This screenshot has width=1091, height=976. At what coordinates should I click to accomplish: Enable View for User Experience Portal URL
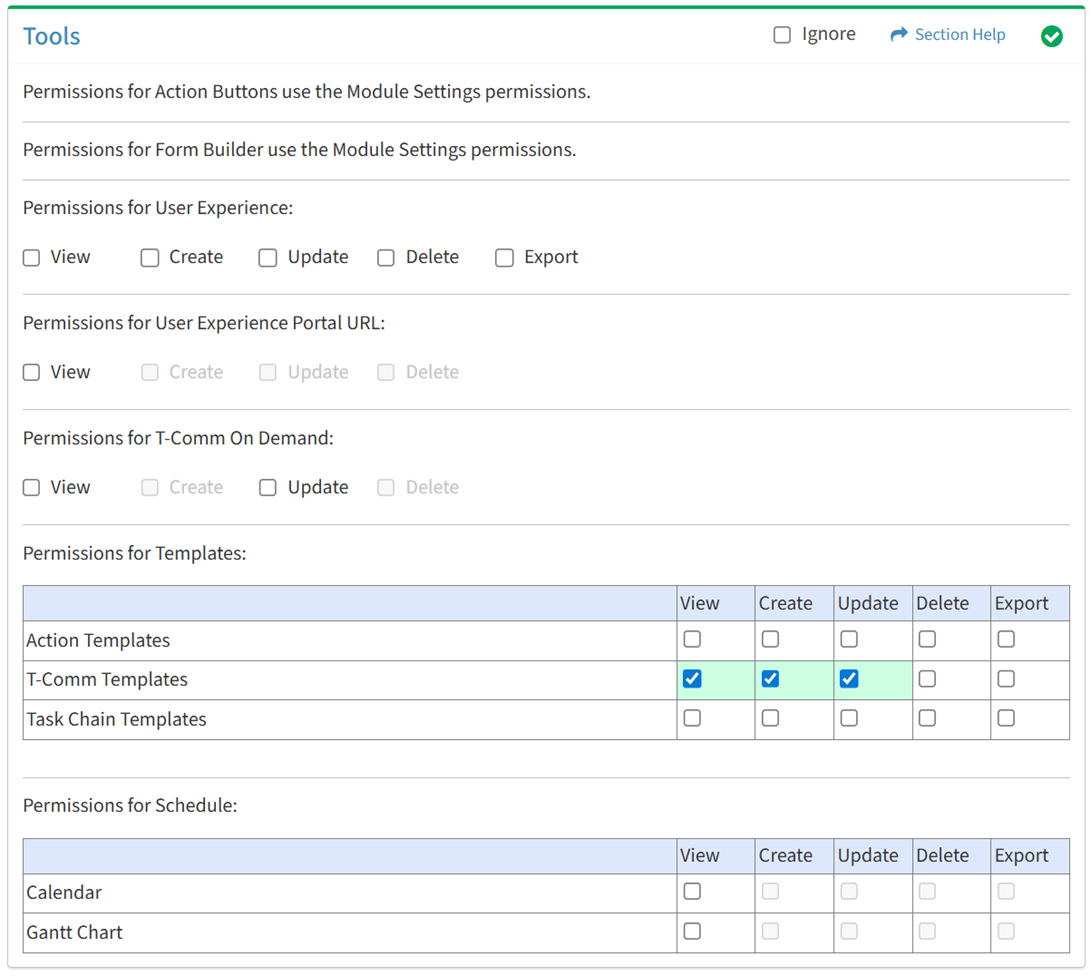pos(32,373)
